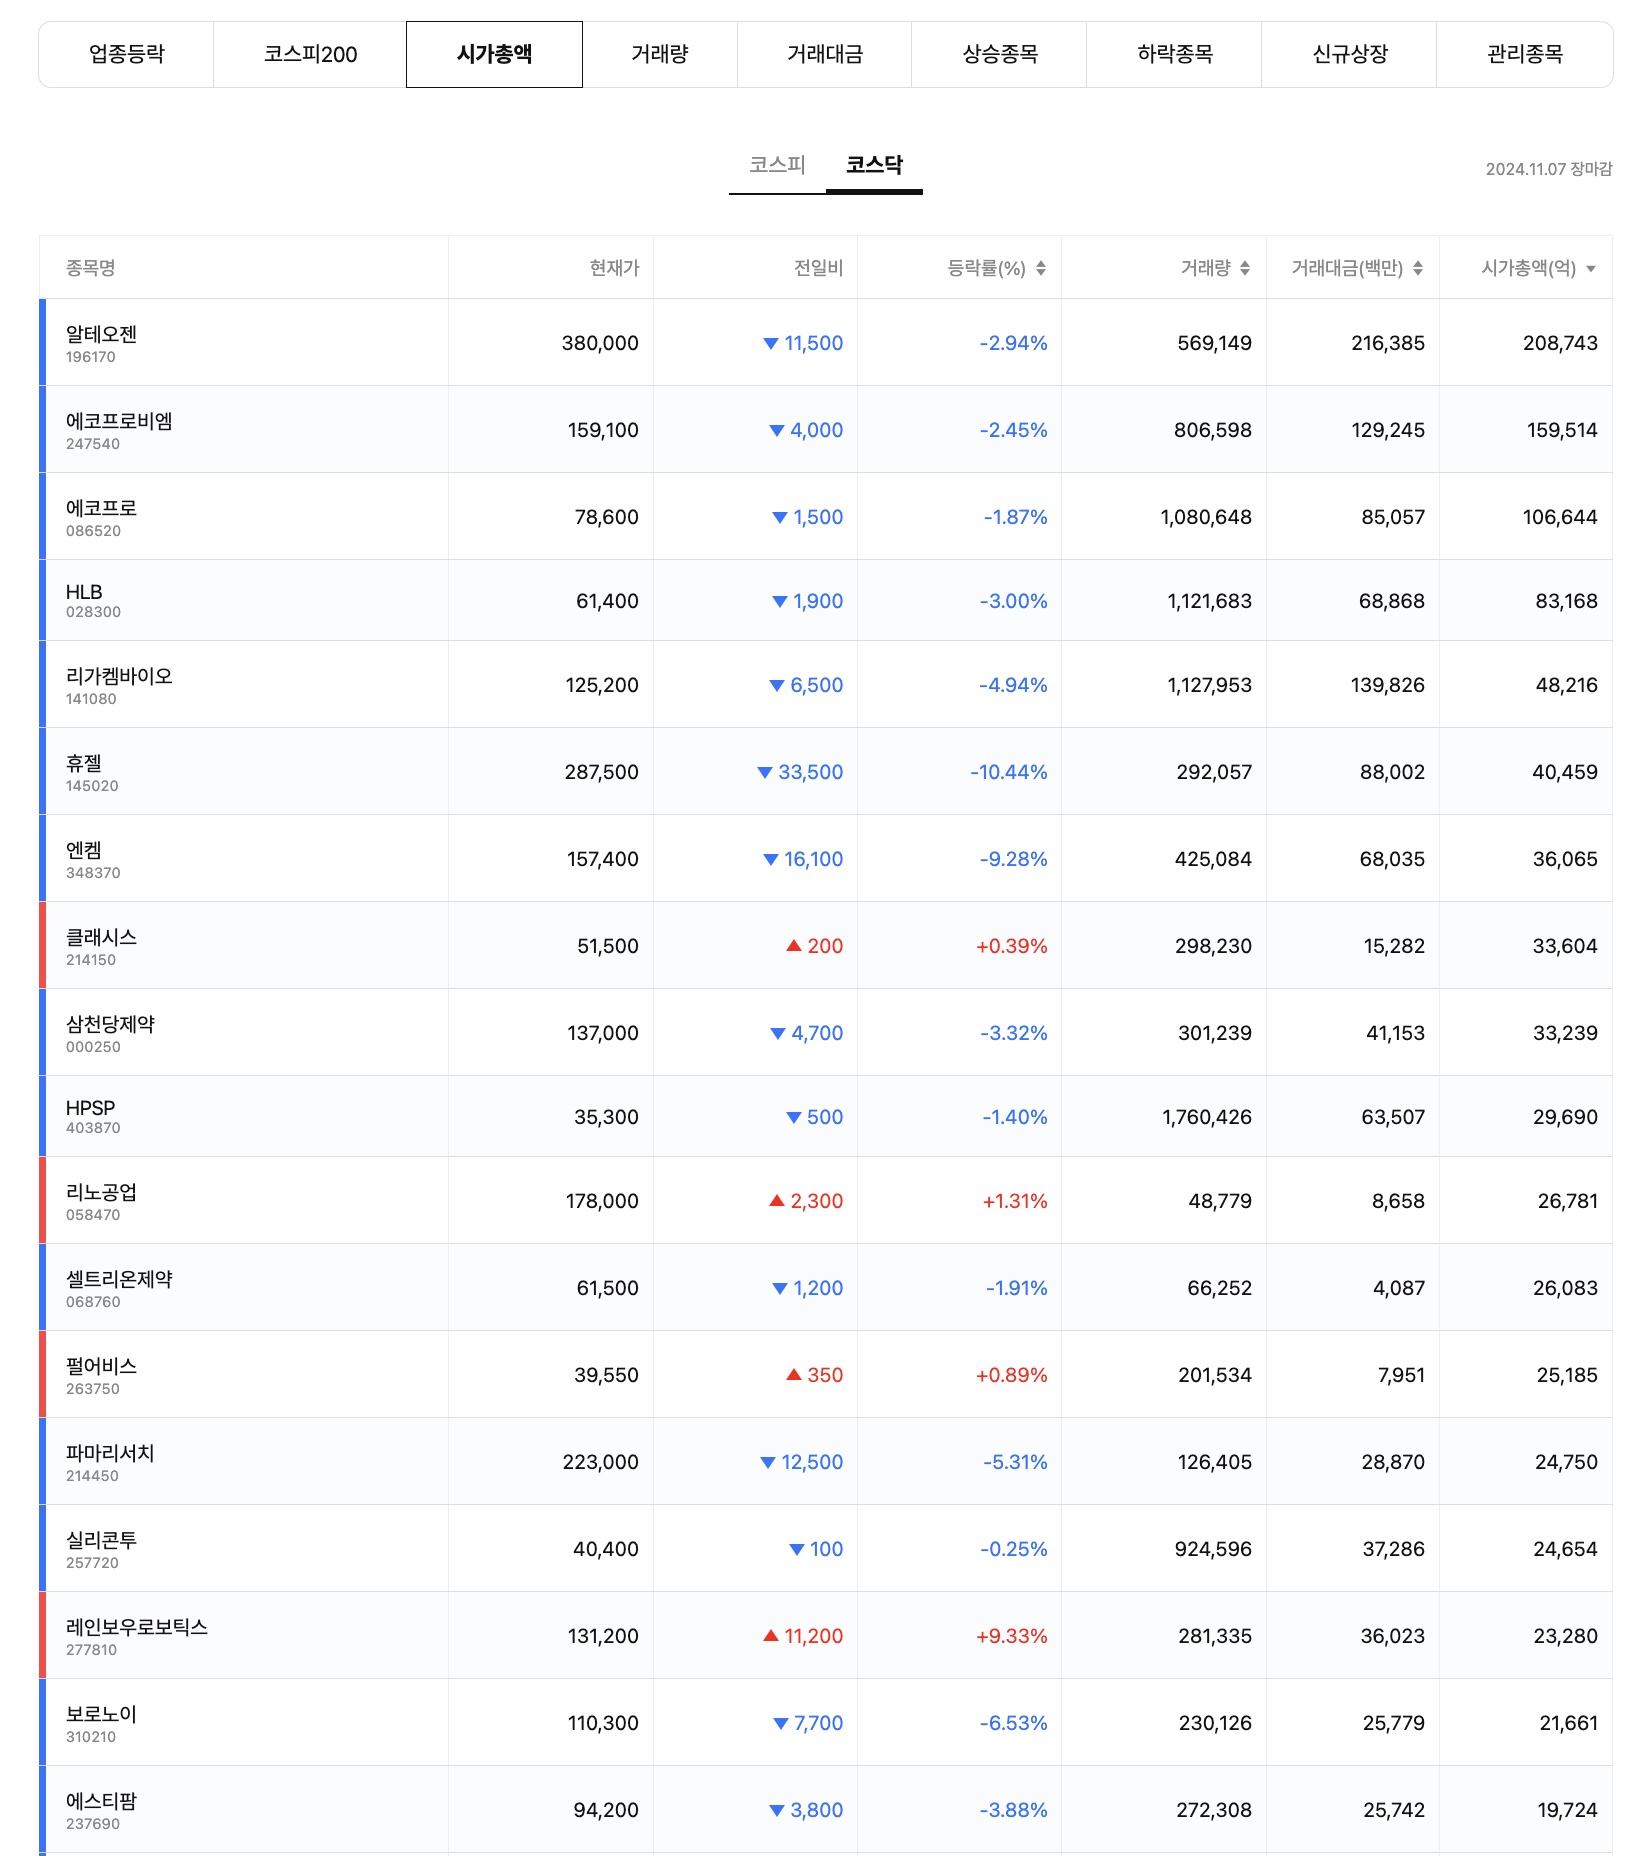Click HPSP volume 1,760,426
The height and width of the screenshot is (1856, 1648).
1207,1117
